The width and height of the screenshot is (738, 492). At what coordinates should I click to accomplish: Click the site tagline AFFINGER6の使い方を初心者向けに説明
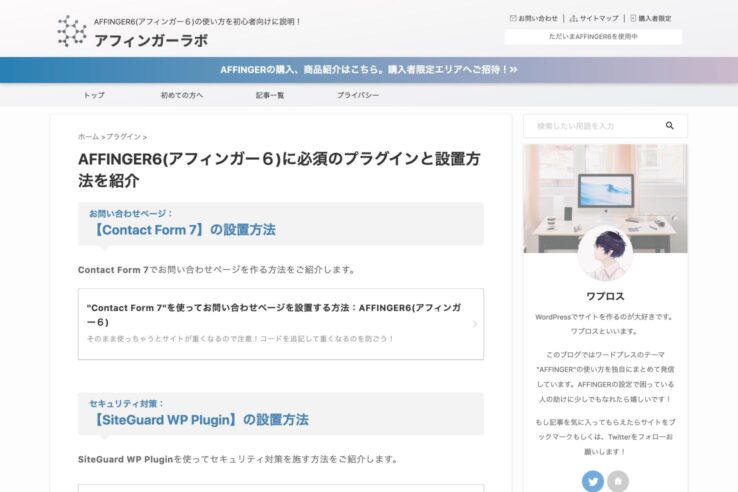click(197, 22)
